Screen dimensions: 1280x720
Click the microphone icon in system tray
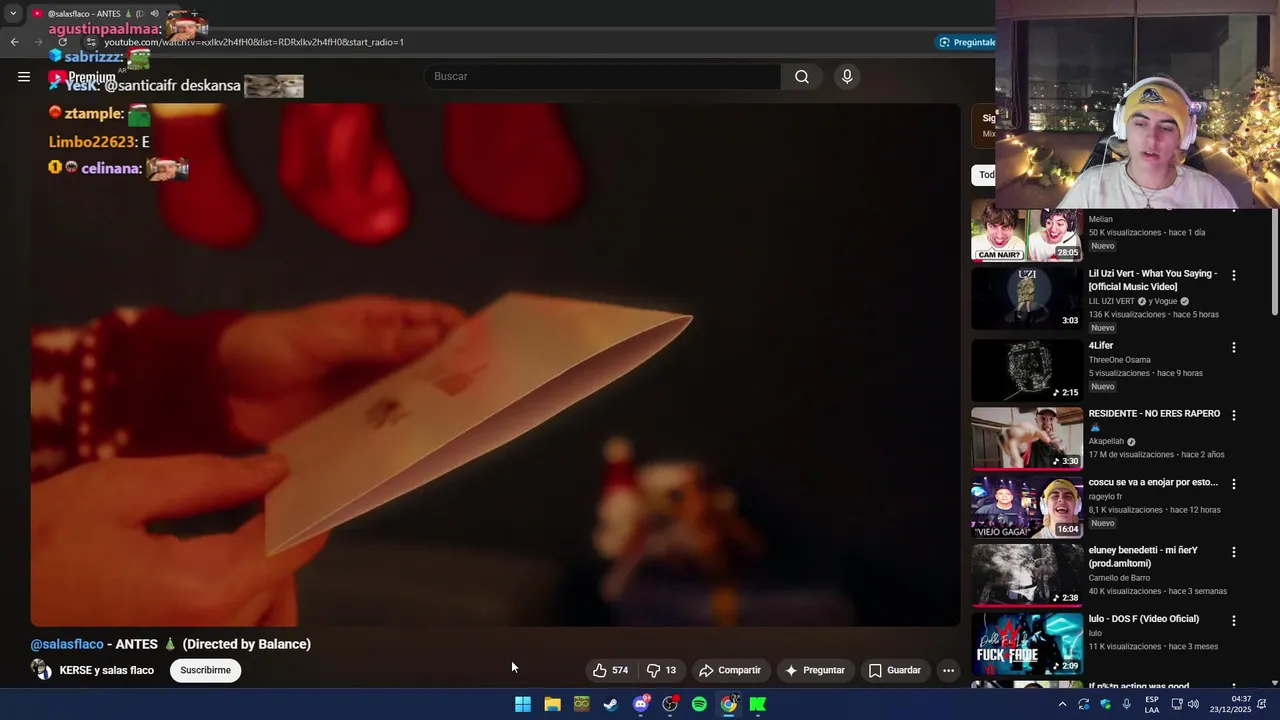tap(1127, 704)
